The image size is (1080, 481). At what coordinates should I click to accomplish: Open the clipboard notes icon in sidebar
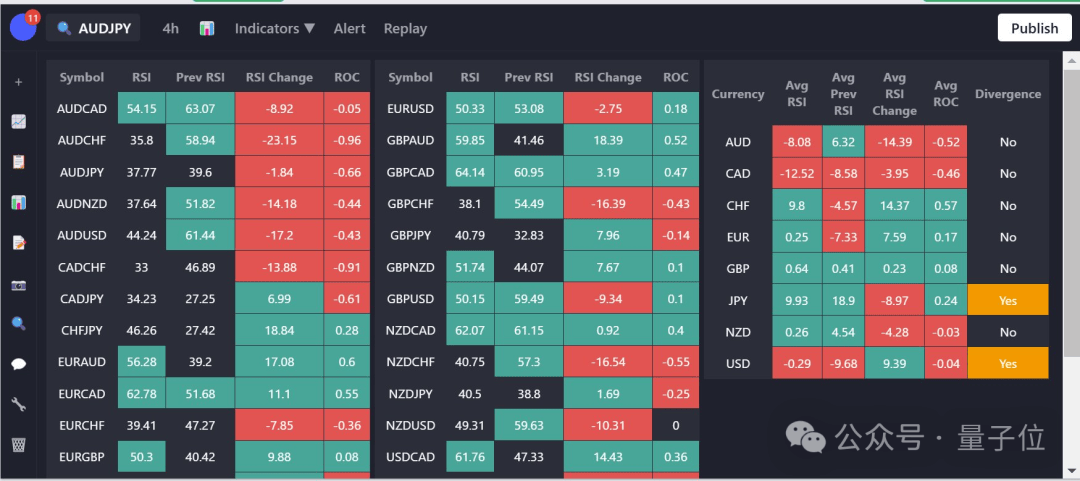click(x=19, y=162)
